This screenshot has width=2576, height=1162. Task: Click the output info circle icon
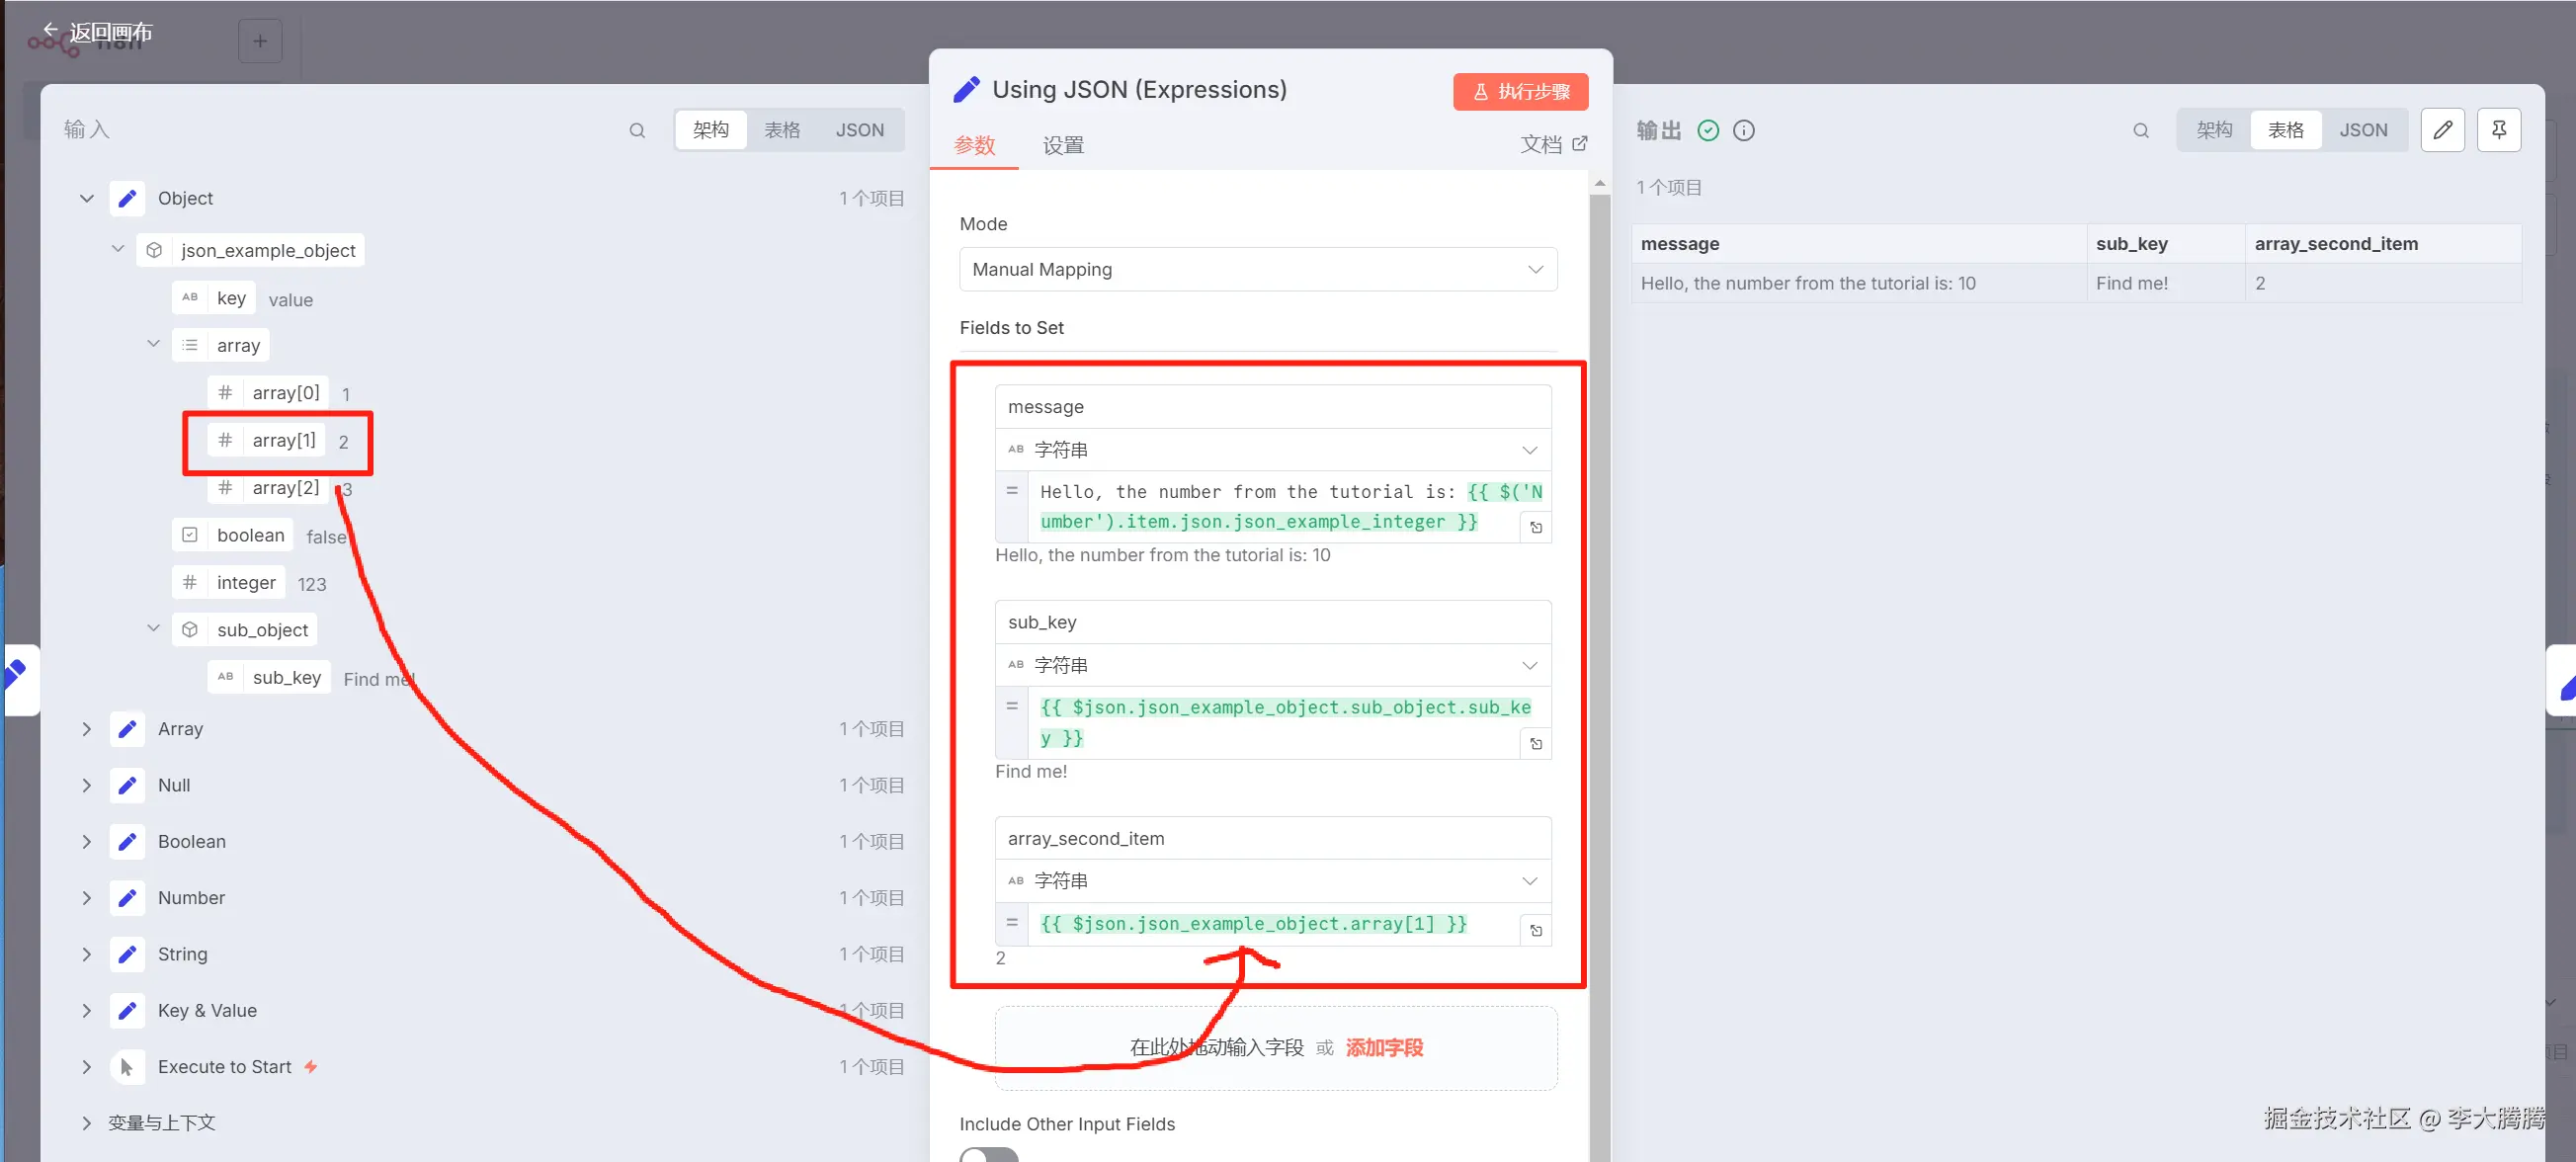(1743, 130)
